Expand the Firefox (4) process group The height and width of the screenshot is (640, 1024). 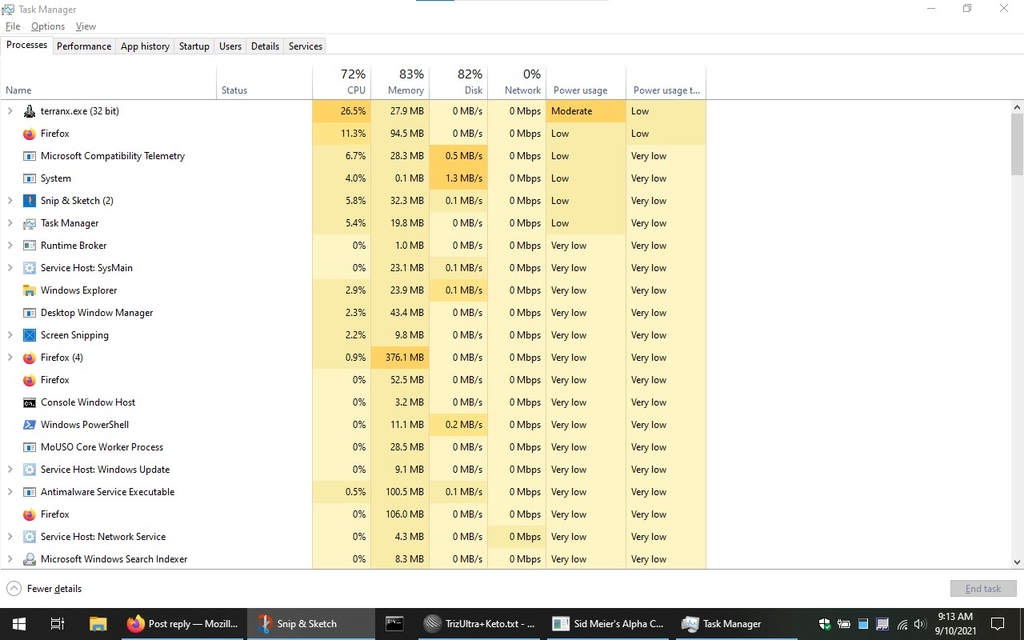(x=10, y=357)
